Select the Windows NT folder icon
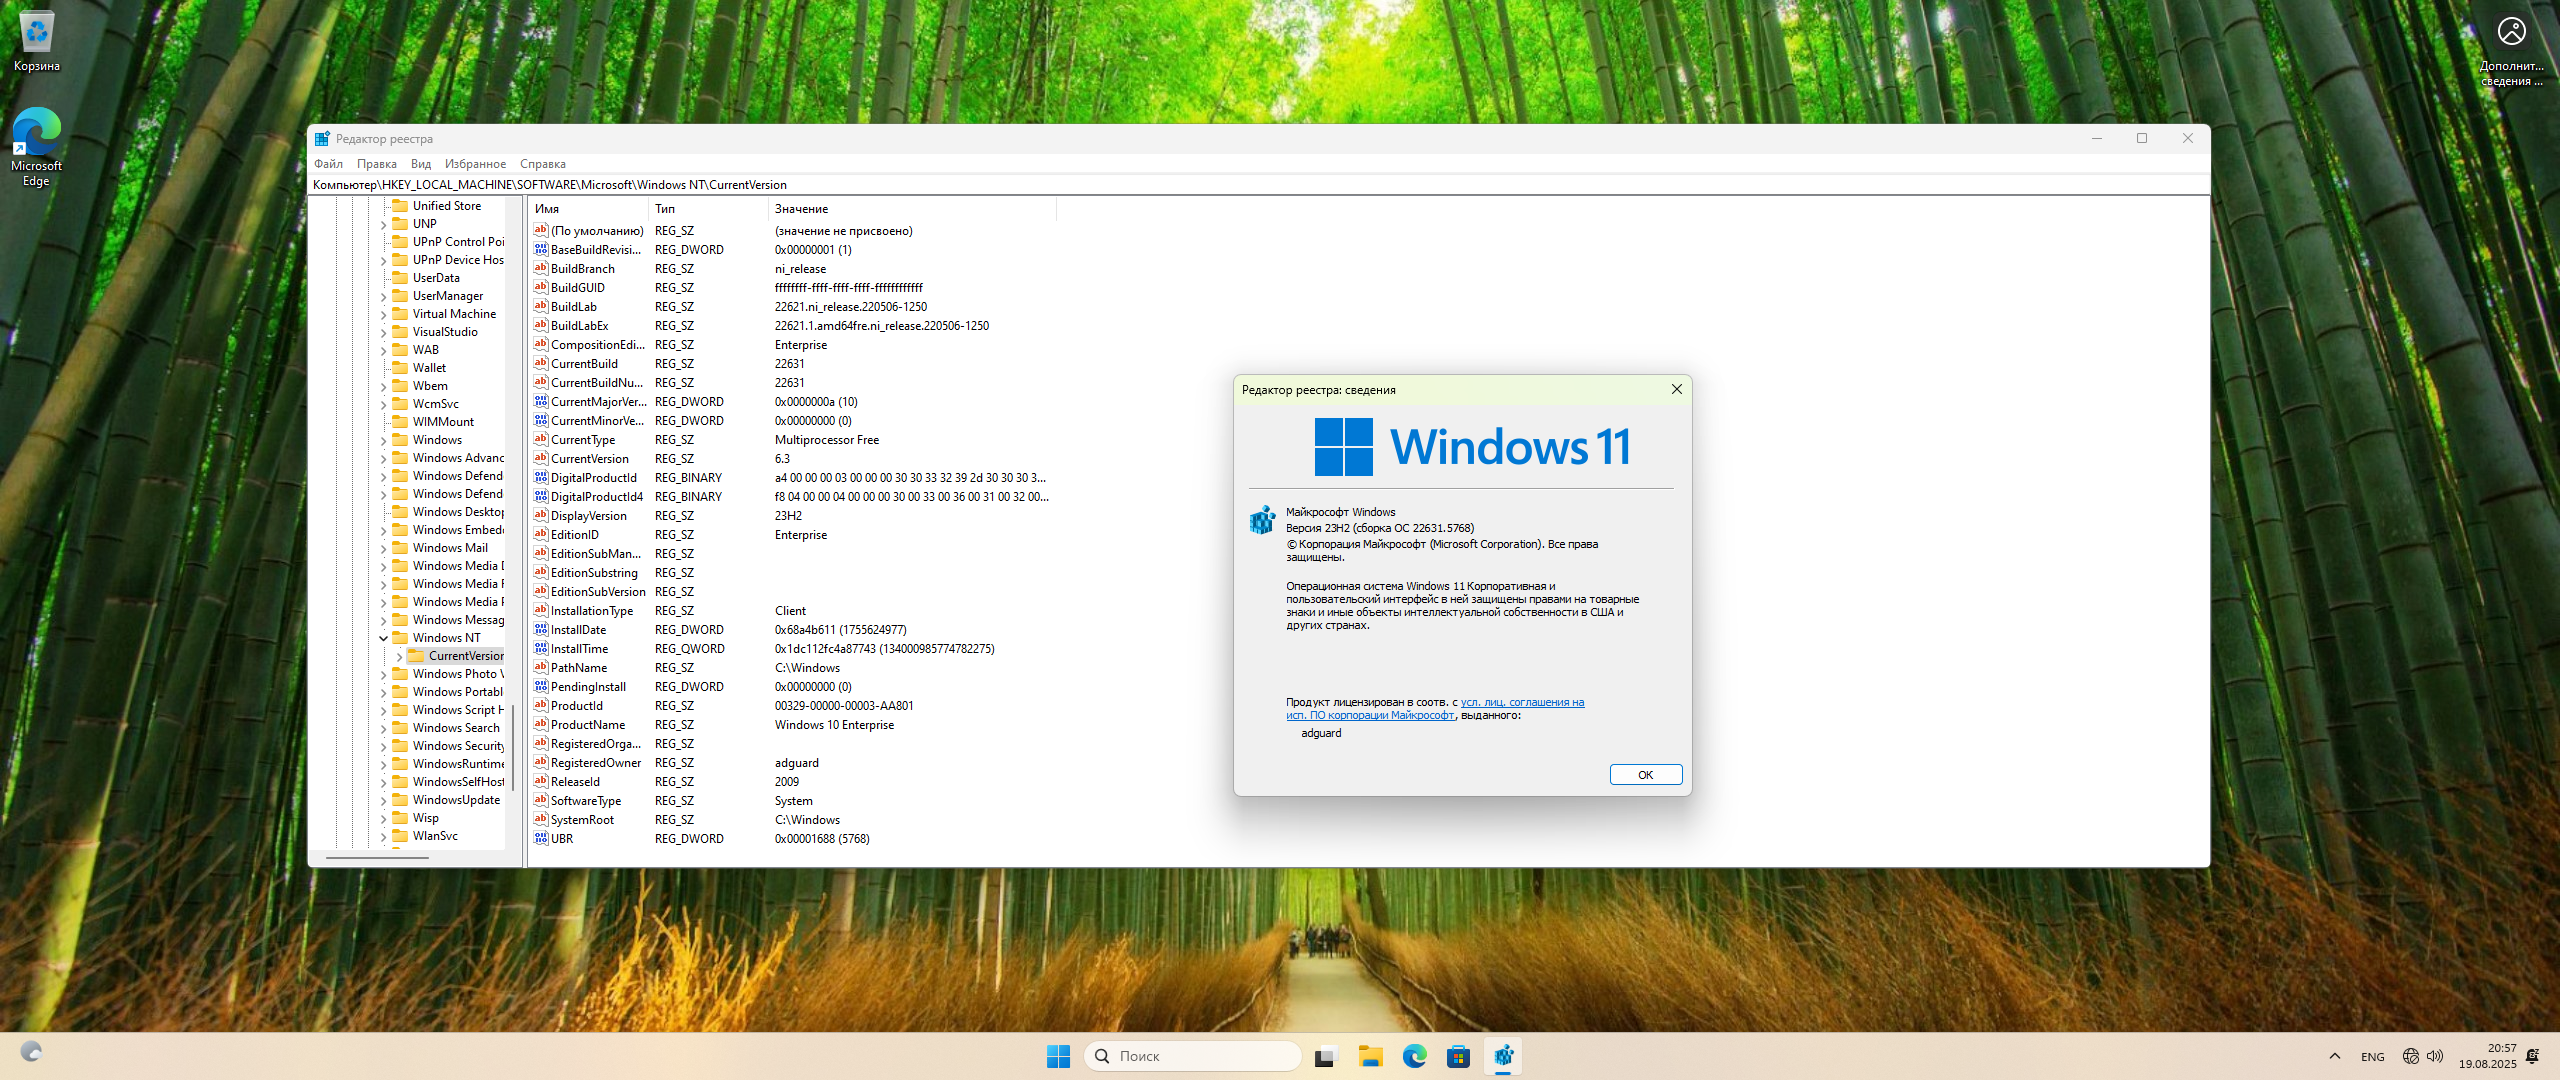Image resolution: width=2560 pixels, height=1080 pixels. (x=400, y=638)
